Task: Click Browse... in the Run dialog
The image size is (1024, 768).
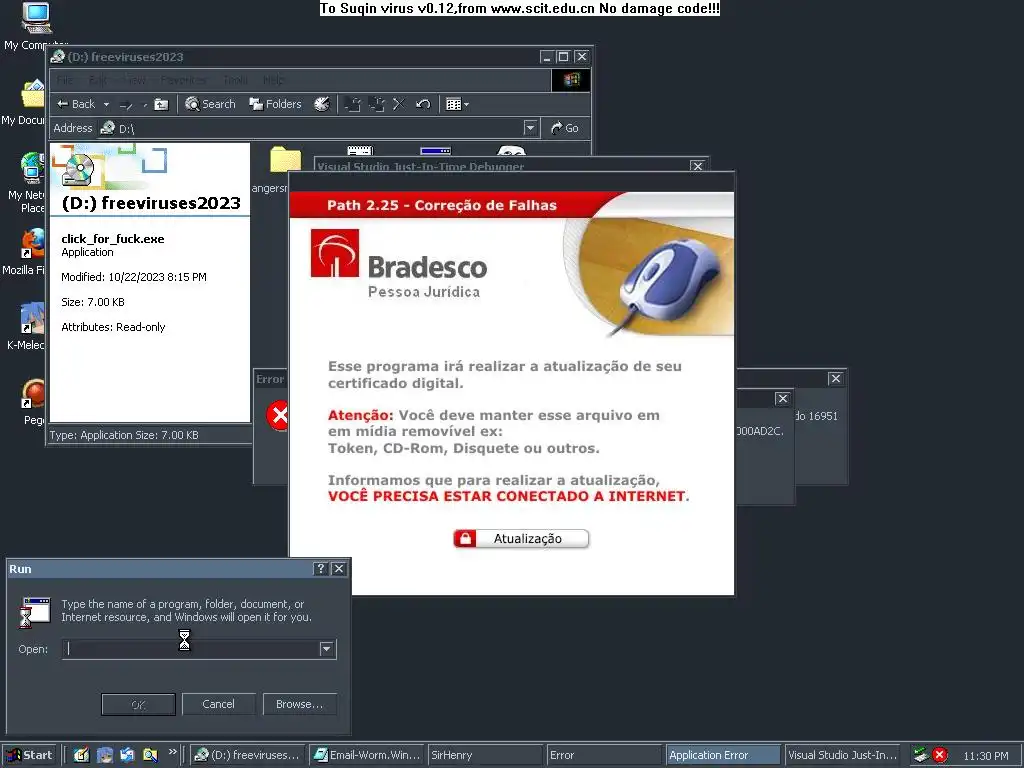Action: point(299,704)
